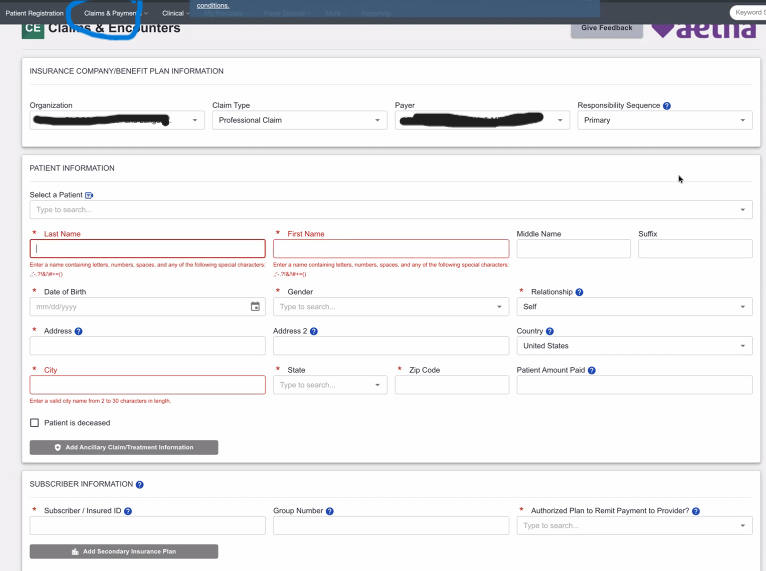Click the Relationship help icon

(x=580, y=292)
